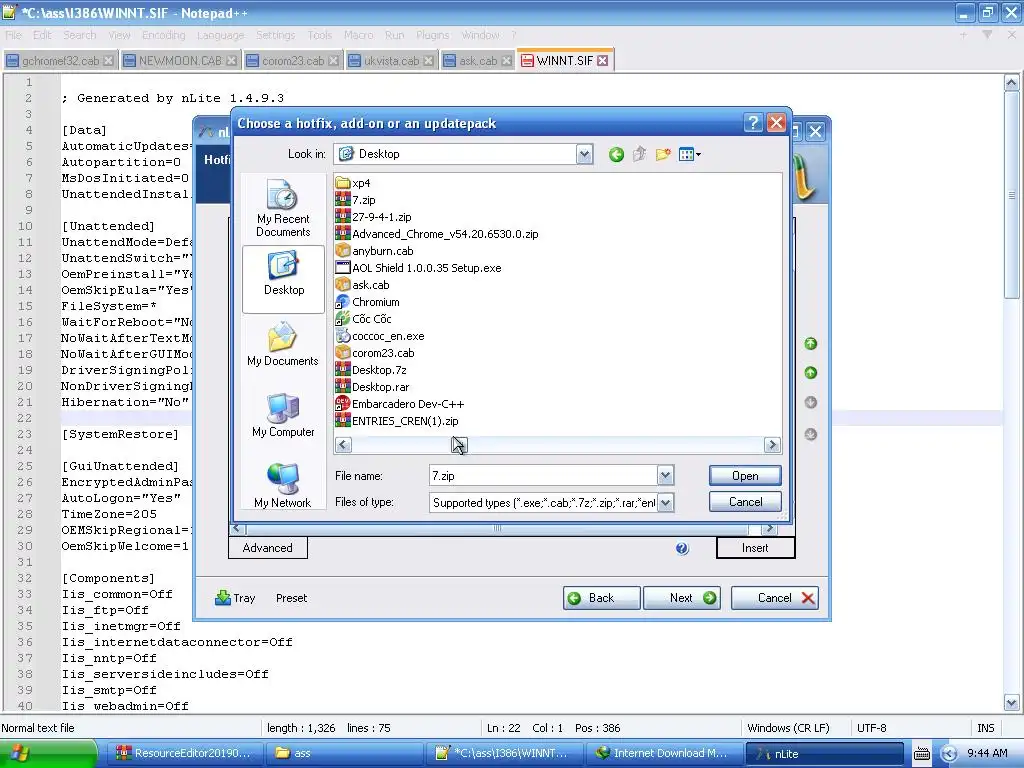The width and height of the screenshot is (1024, 768).
Task: Select the 7.zip file
Action: (356, 200)
